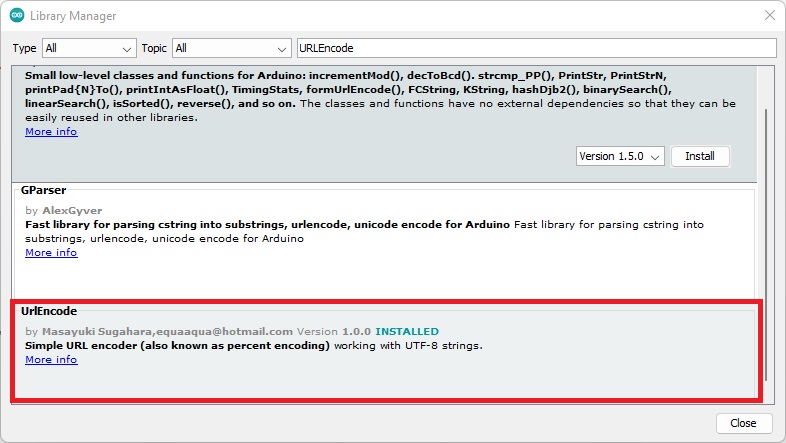Open More info link under GParser
786x443 pixels.
tap(51, 253)
